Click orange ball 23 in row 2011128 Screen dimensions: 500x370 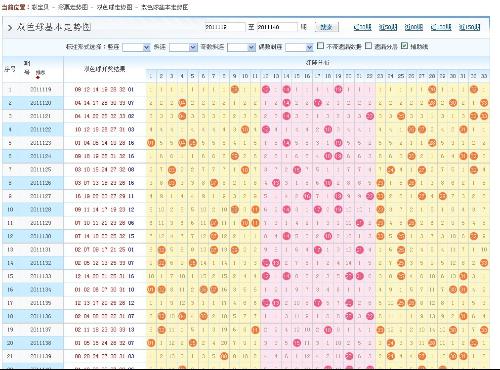380,209
